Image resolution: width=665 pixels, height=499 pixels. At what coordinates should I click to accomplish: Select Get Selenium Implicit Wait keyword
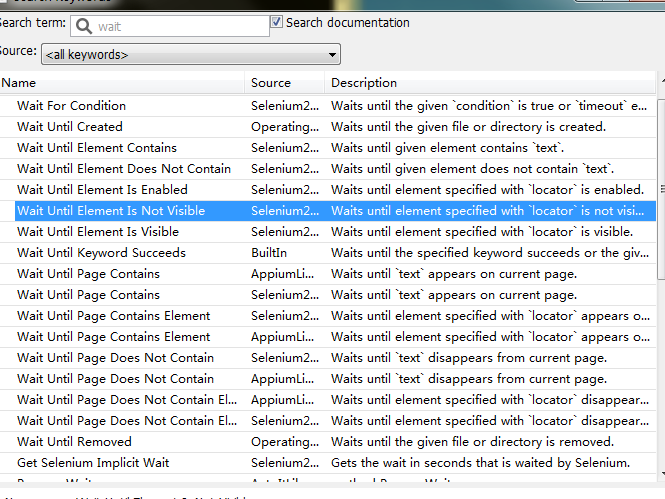click(93, 463)
